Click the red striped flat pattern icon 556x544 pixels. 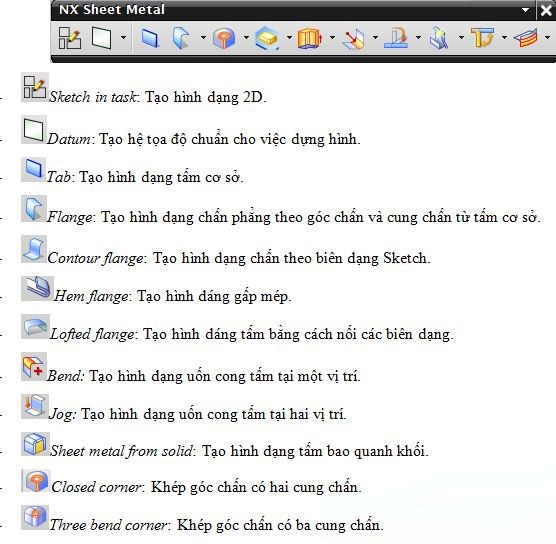(x=526, y=38)
